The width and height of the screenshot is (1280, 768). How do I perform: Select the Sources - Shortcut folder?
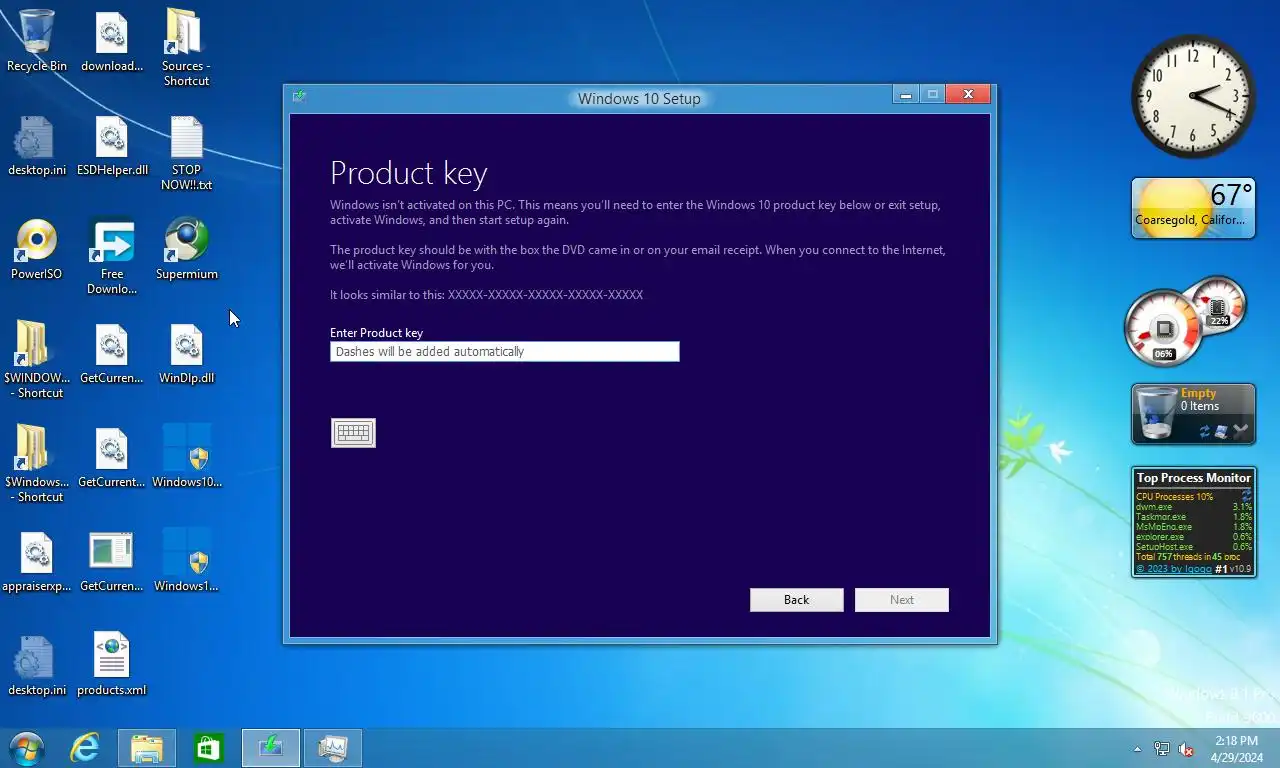186,47
